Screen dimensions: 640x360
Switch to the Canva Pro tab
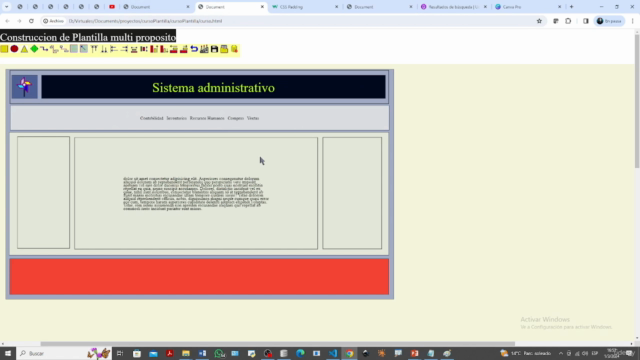tap(528, 7)
